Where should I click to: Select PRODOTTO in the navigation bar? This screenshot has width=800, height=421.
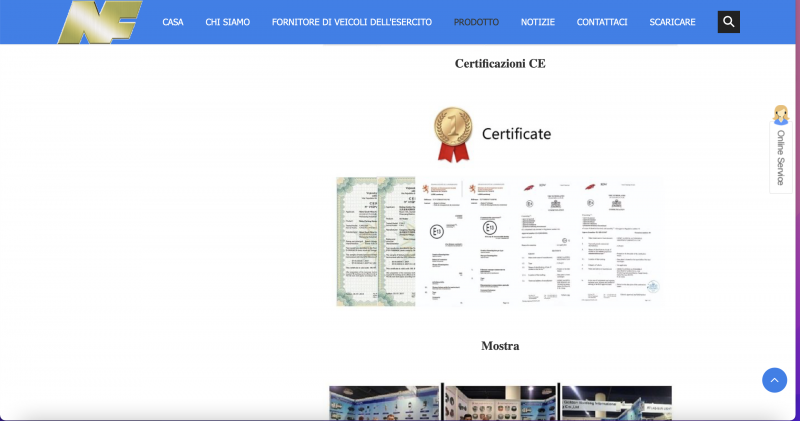pos(476,22)
